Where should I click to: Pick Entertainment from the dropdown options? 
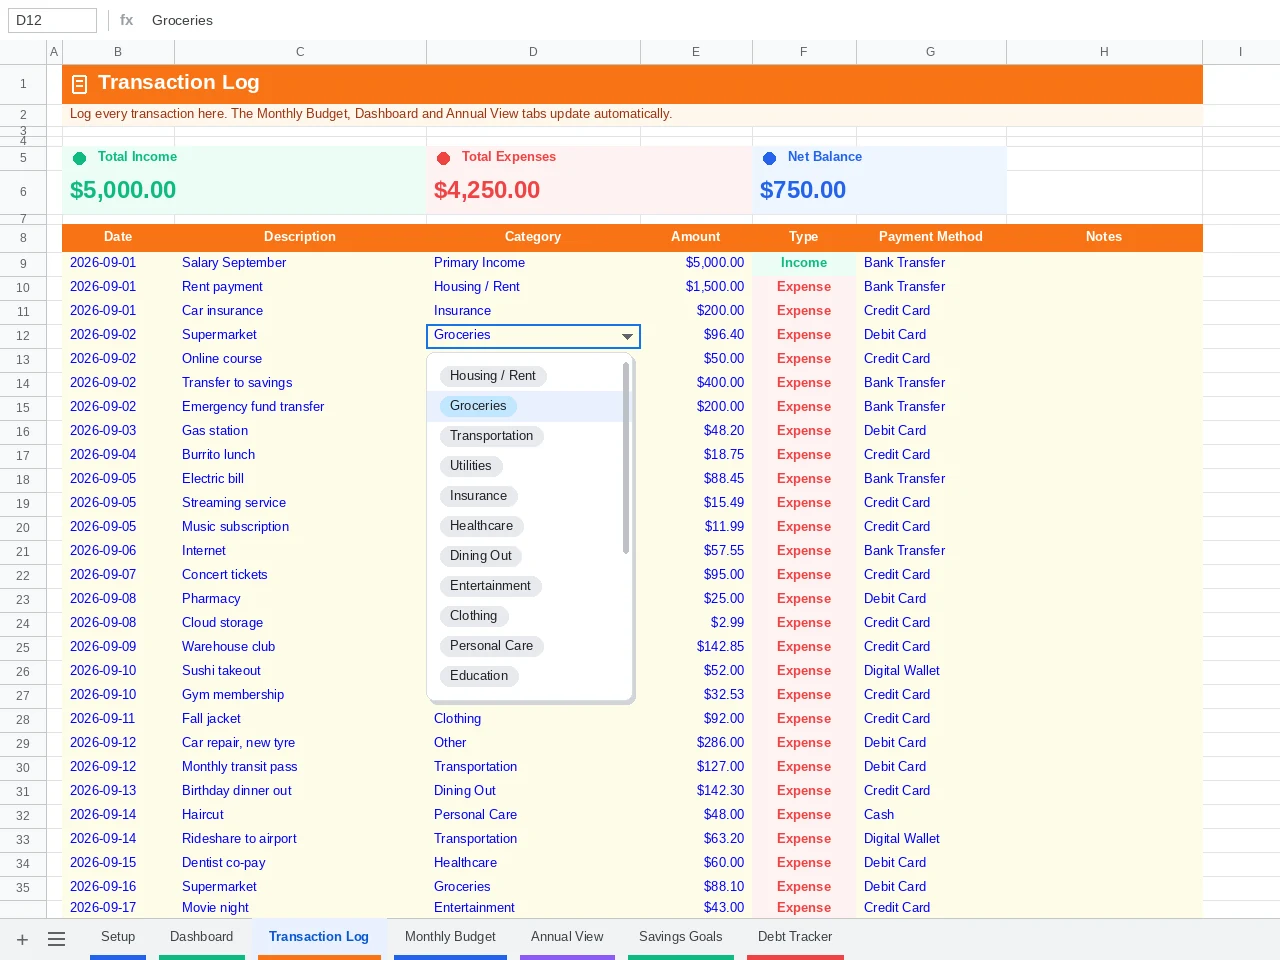pyautogui.click(x=491, y=586)
